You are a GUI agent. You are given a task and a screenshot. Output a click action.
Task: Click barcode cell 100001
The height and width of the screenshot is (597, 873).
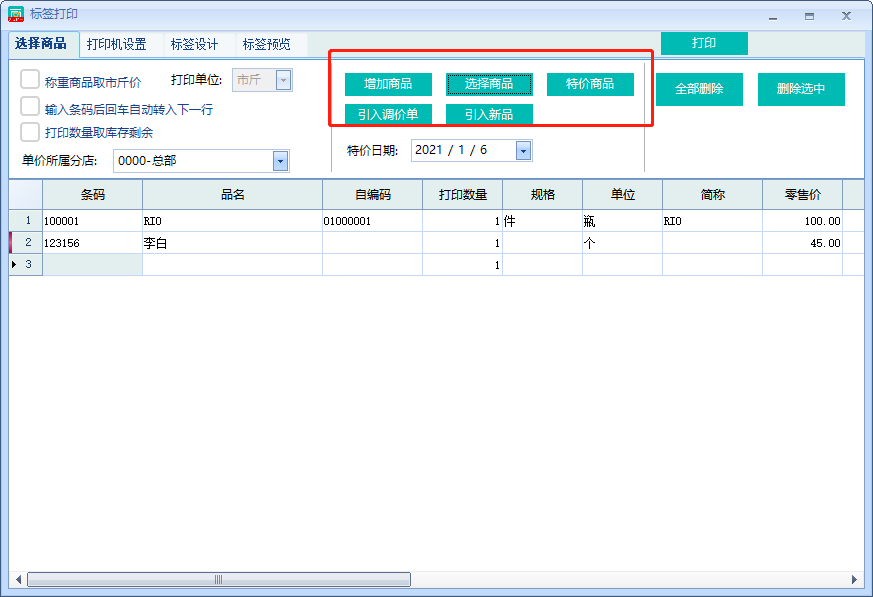tap(92, 221)
